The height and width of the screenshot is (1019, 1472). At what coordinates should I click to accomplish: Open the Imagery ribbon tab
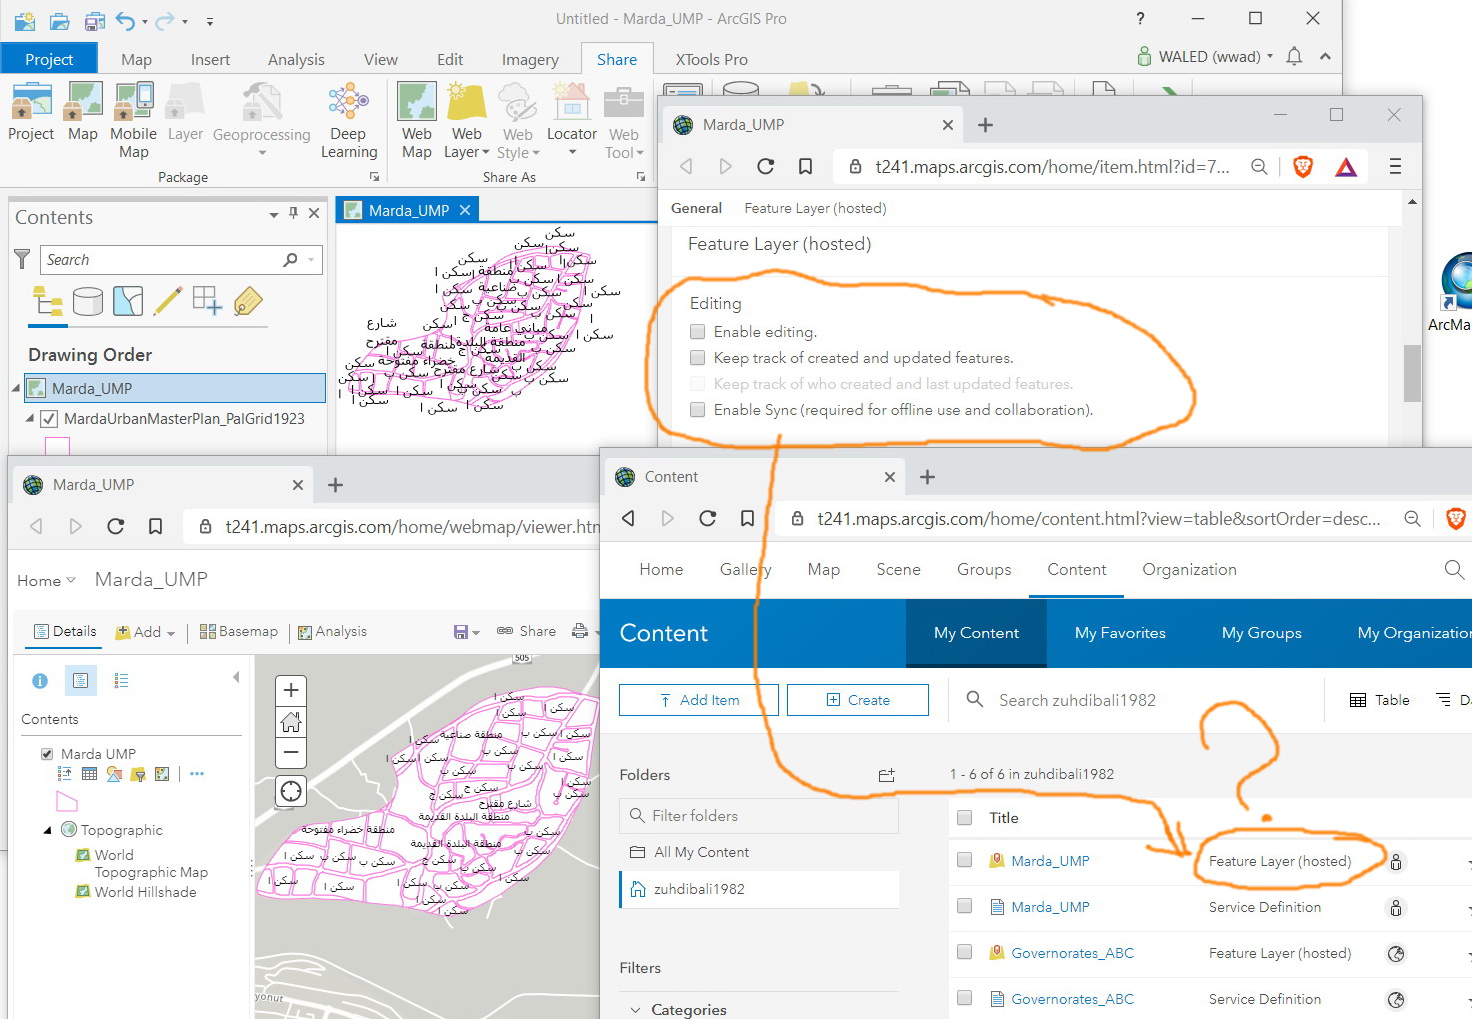(530, 59)
